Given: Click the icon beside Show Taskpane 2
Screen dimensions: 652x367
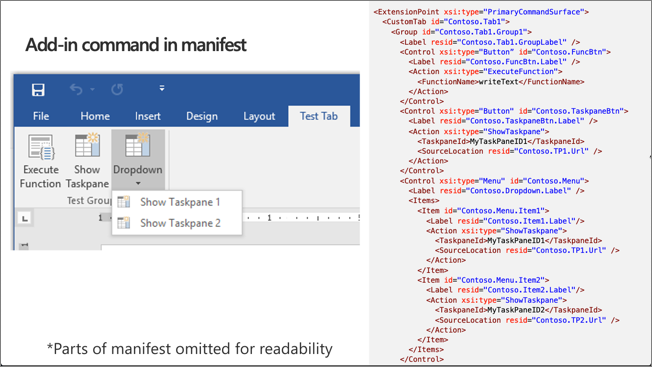Looking at the screenshot, I should [x=123, y=223].
